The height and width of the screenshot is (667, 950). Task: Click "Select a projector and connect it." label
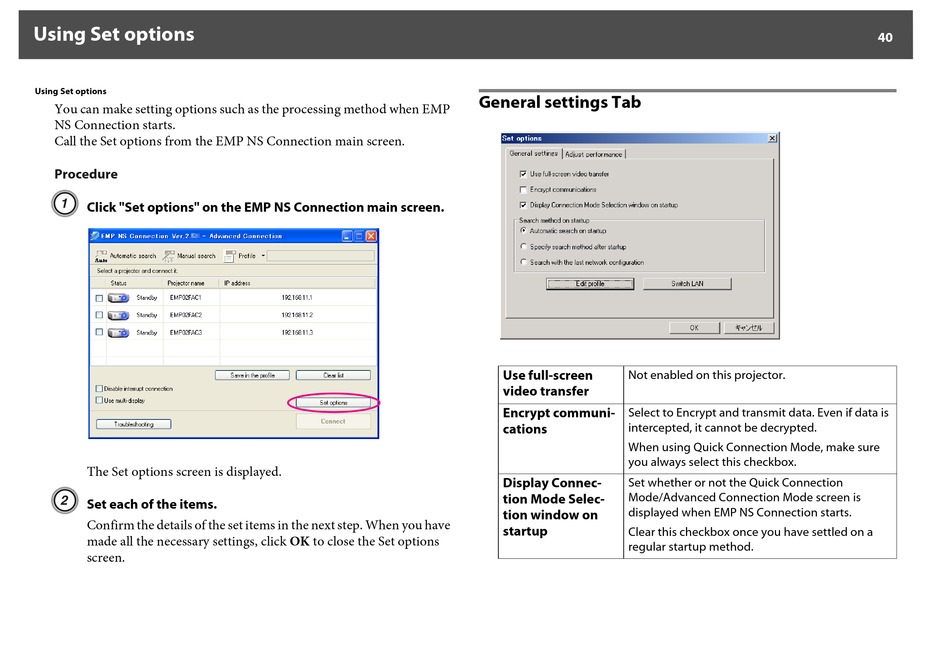click(x=137, y=271)
